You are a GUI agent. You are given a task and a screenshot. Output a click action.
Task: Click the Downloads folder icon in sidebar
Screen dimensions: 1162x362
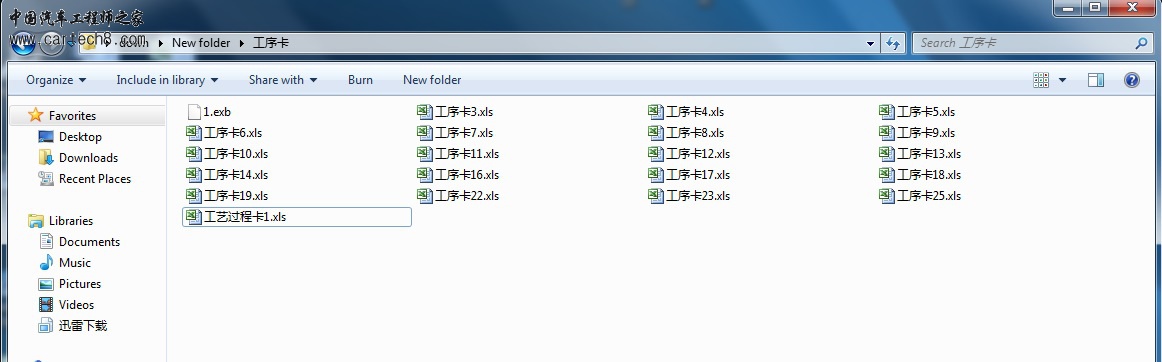point(46,157)
